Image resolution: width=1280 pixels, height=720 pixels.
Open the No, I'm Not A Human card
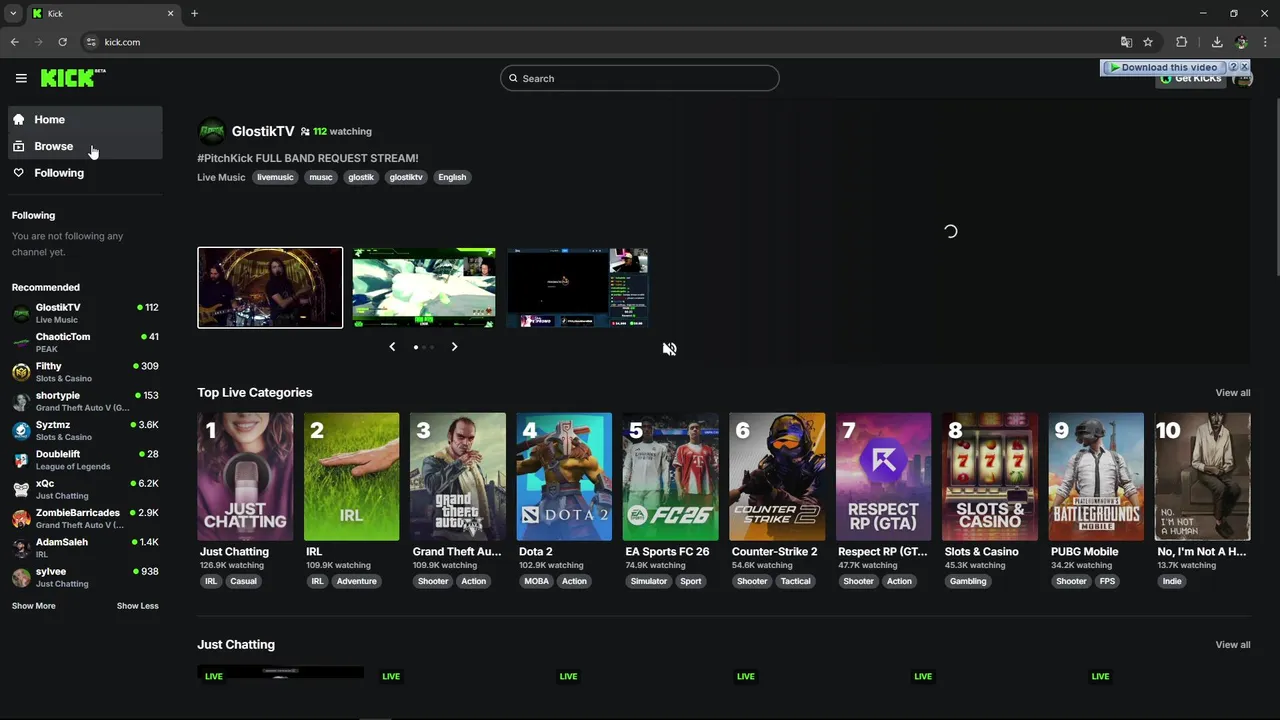(x=1202, y=477)
